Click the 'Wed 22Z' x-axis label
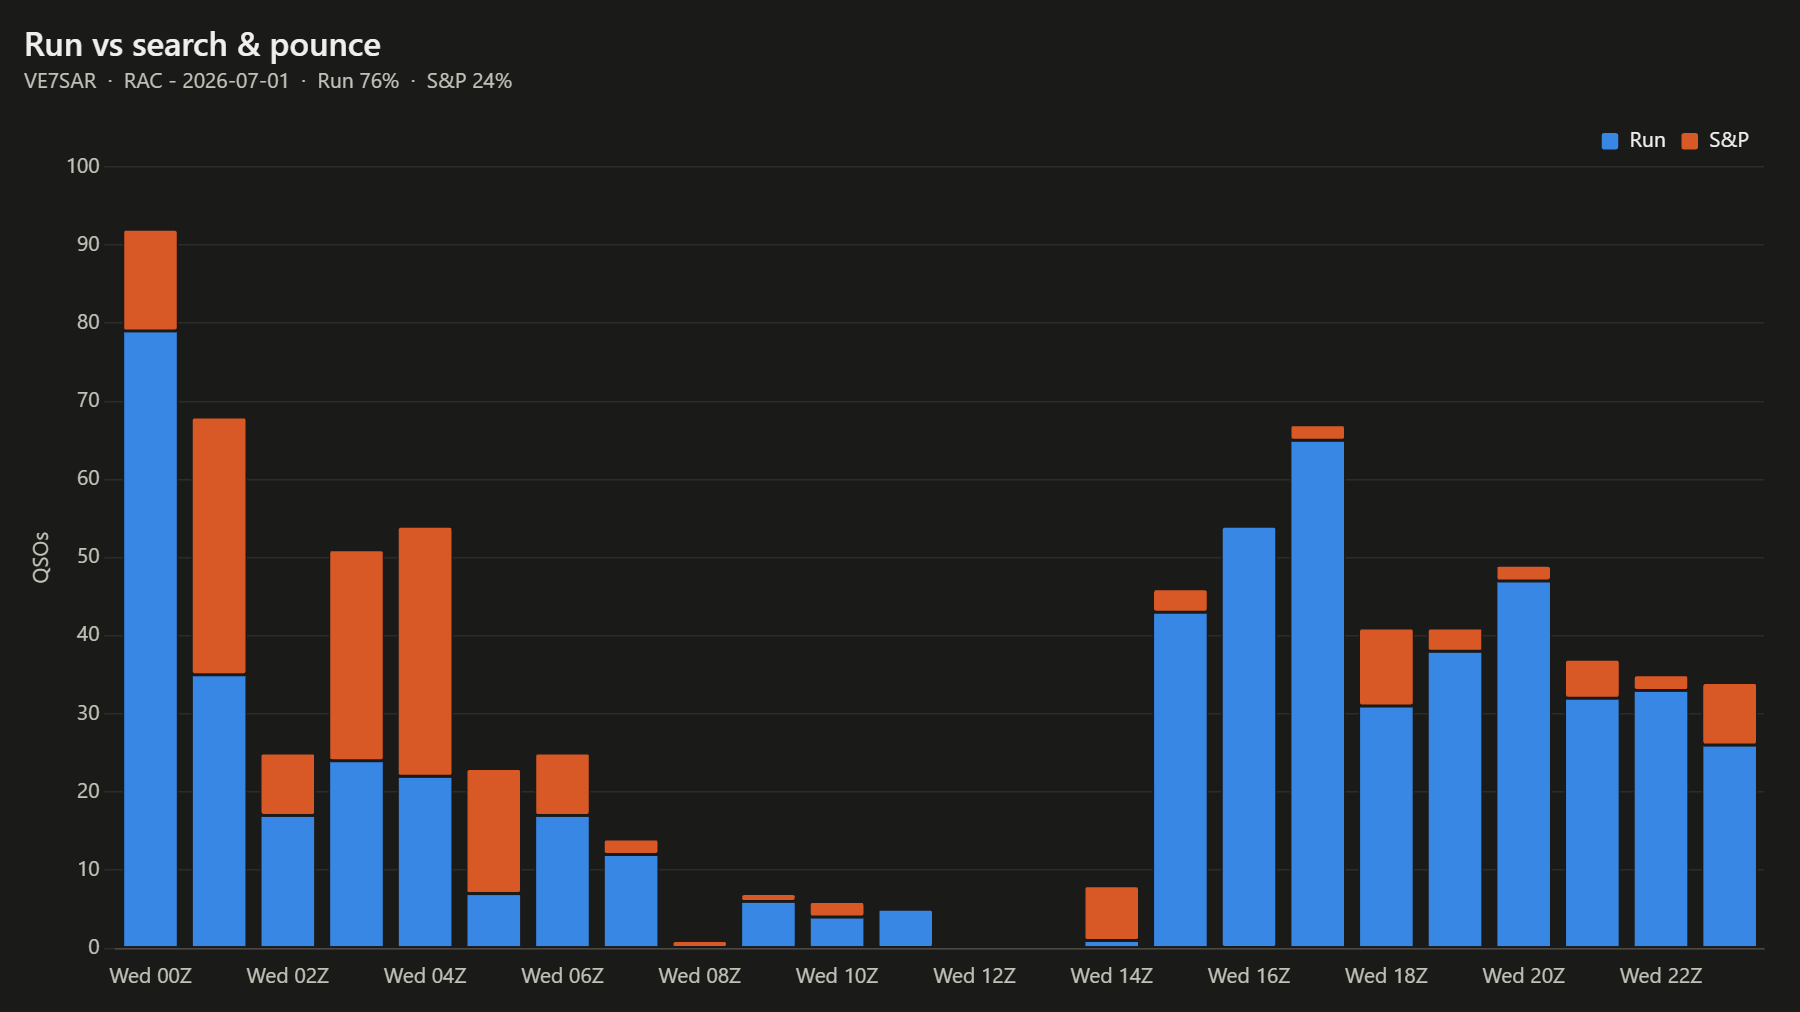This screenshot has width=1800, height=1012. point(1661,976)
